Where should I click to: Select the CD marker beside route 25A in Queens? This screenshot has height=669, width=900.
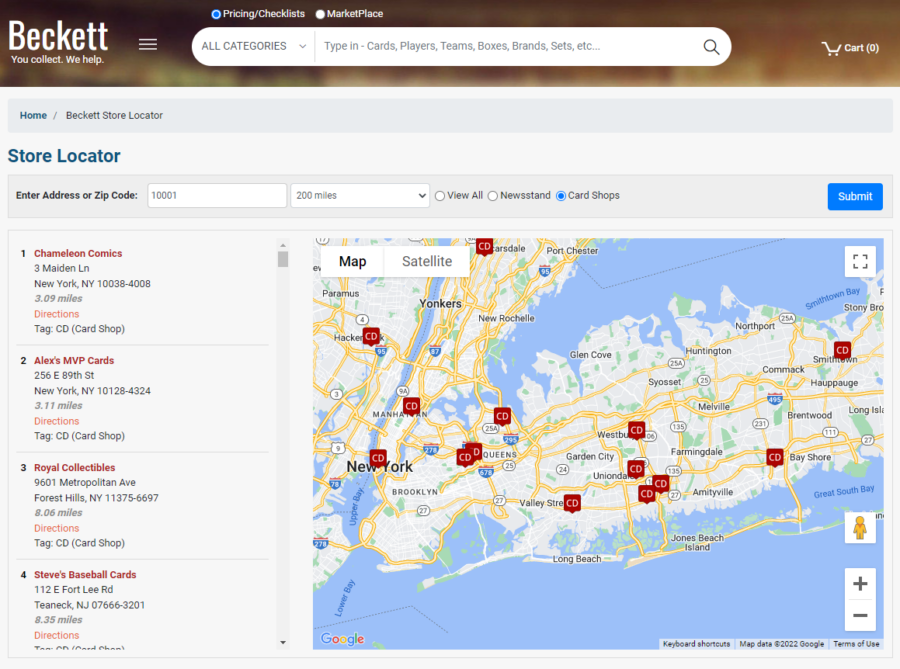click(x=502, y=416)
